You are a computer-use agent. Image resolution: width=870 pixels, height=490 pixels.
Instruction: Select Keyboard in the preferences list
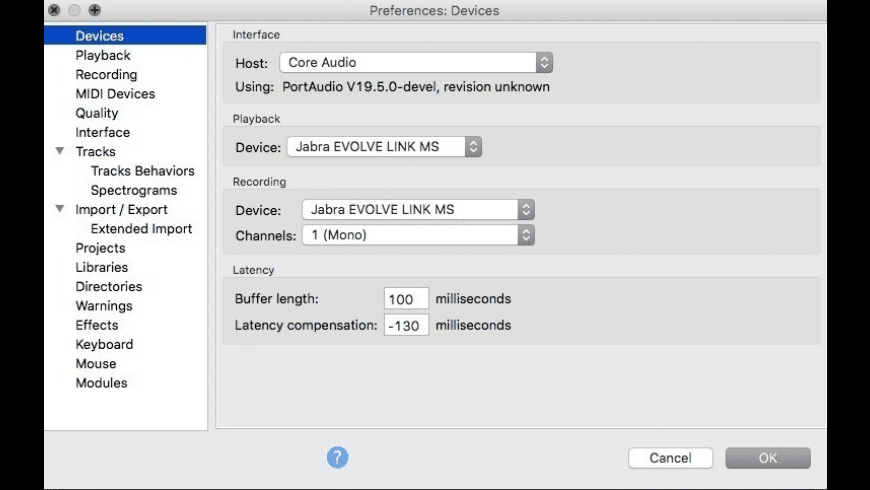pos(104,344)
